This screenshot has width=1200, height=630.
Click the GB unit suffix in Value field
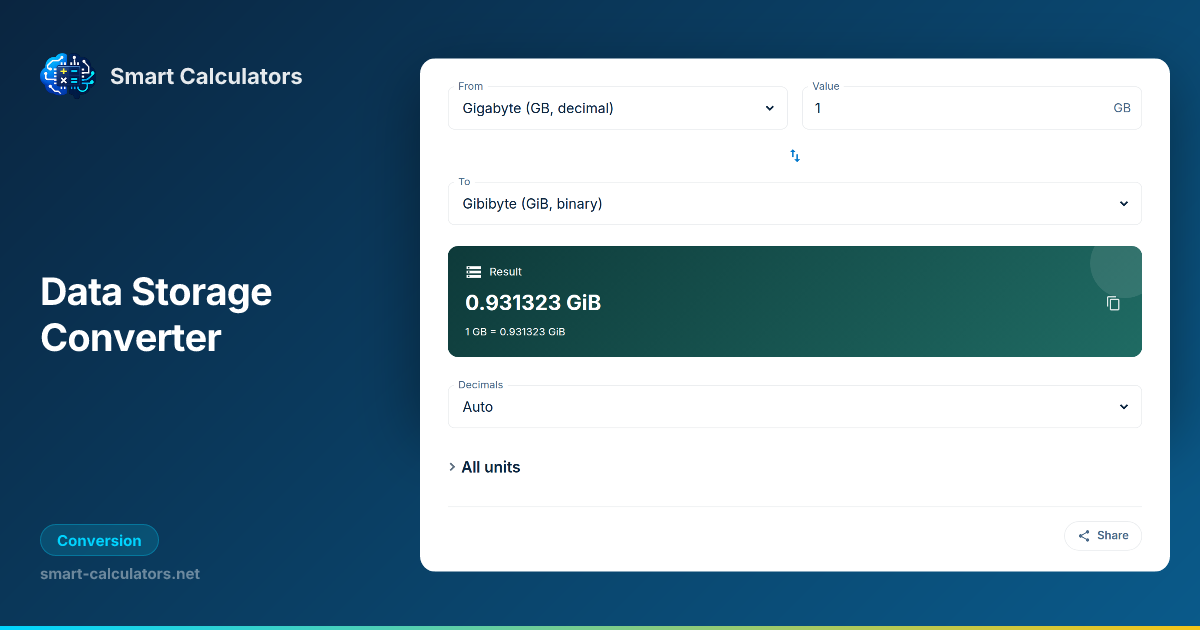[1122, 108]
